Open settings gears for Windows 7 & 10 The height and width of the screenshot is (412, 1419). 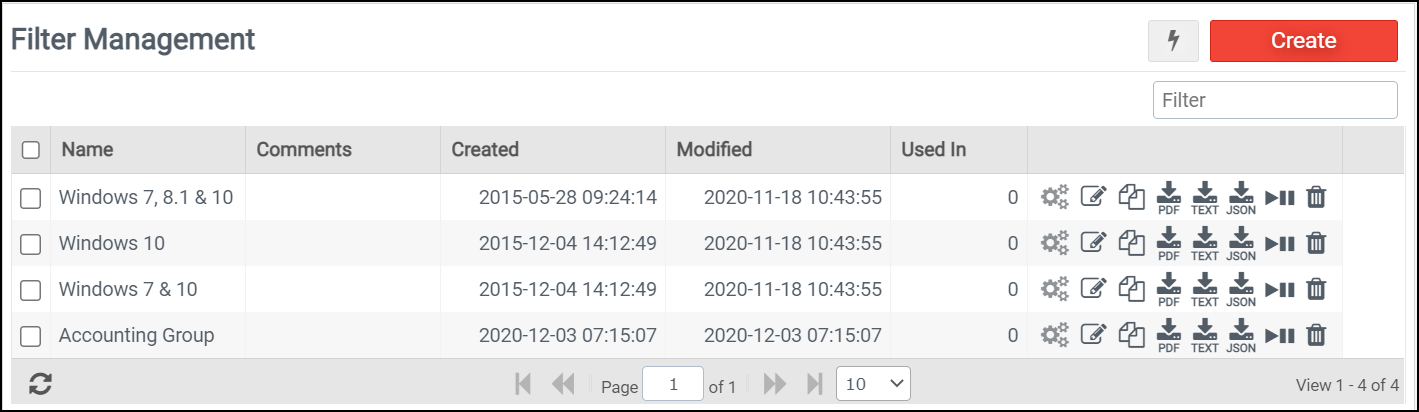click(1054, 290)
